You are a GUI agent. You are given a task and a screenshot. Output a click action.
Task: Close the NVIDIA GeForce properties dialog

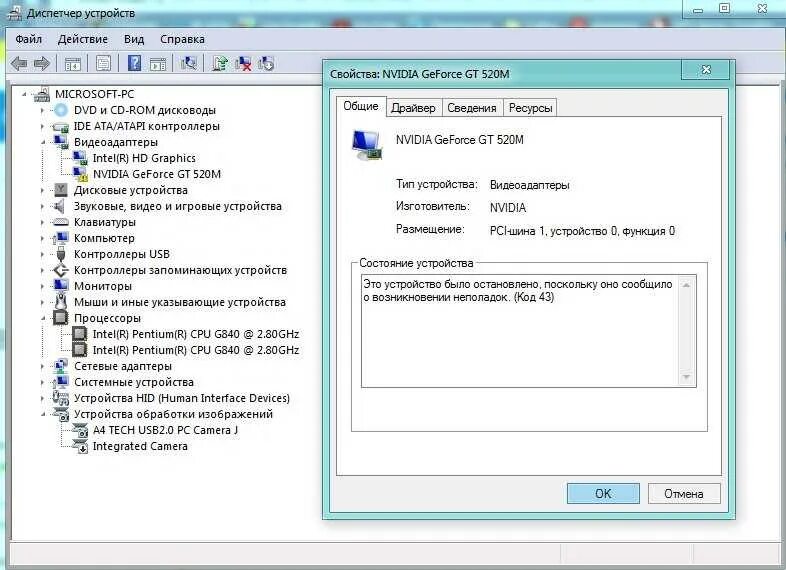click(x=706, y=70)
